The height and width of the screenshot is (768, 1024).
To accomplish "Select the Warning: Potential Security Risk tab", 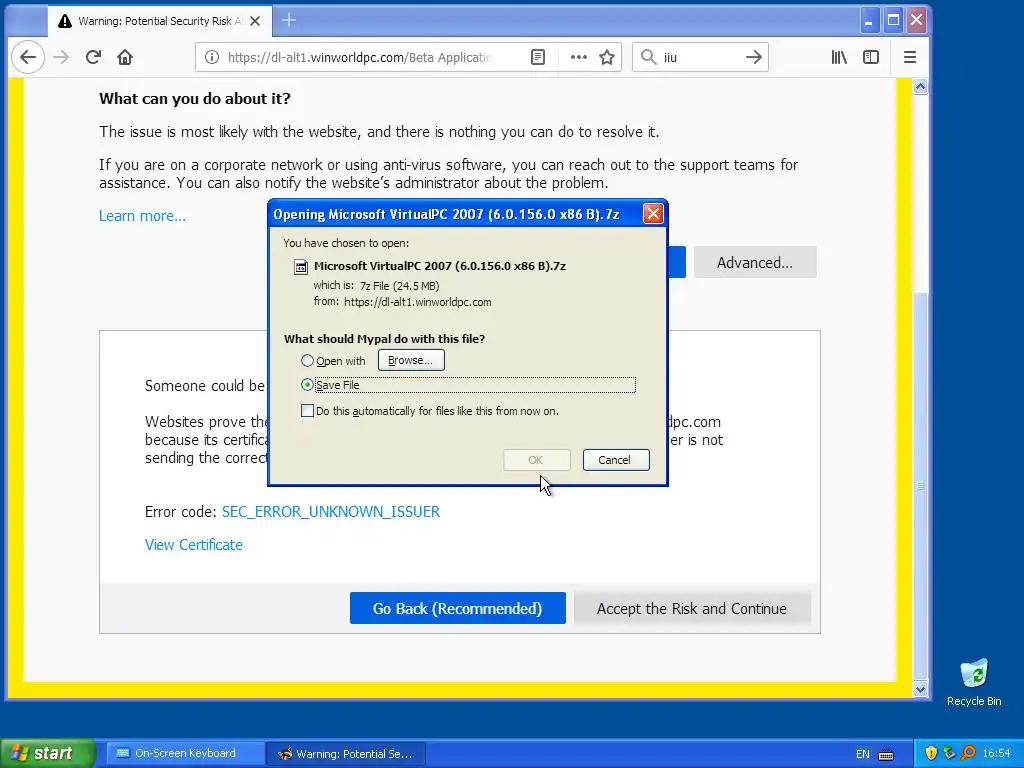I will pos(159,21).
